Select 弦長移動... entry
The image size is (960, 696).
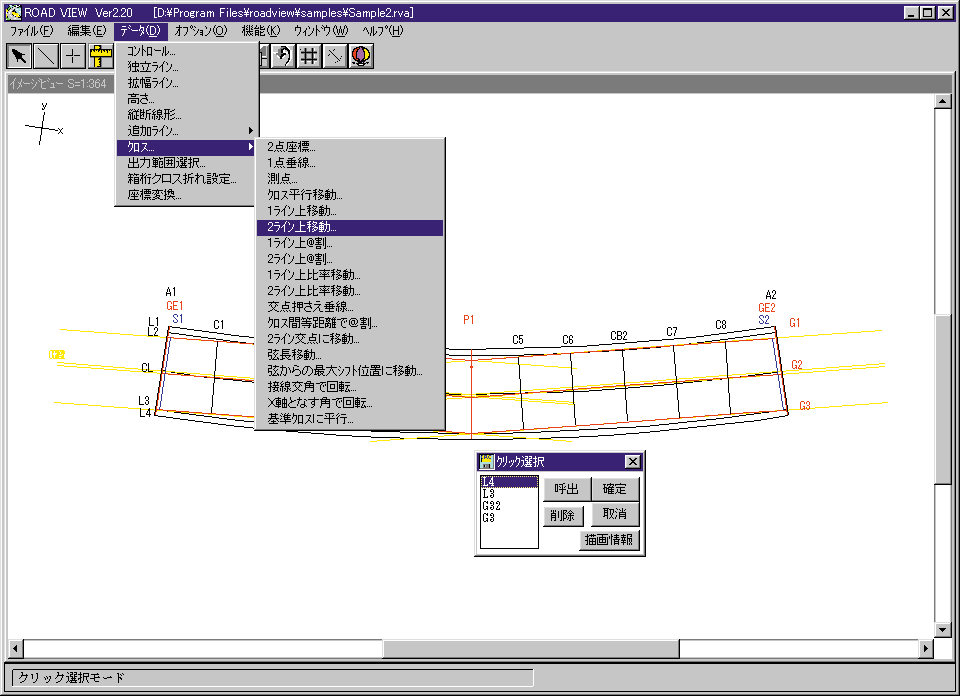tap(350, 354)
